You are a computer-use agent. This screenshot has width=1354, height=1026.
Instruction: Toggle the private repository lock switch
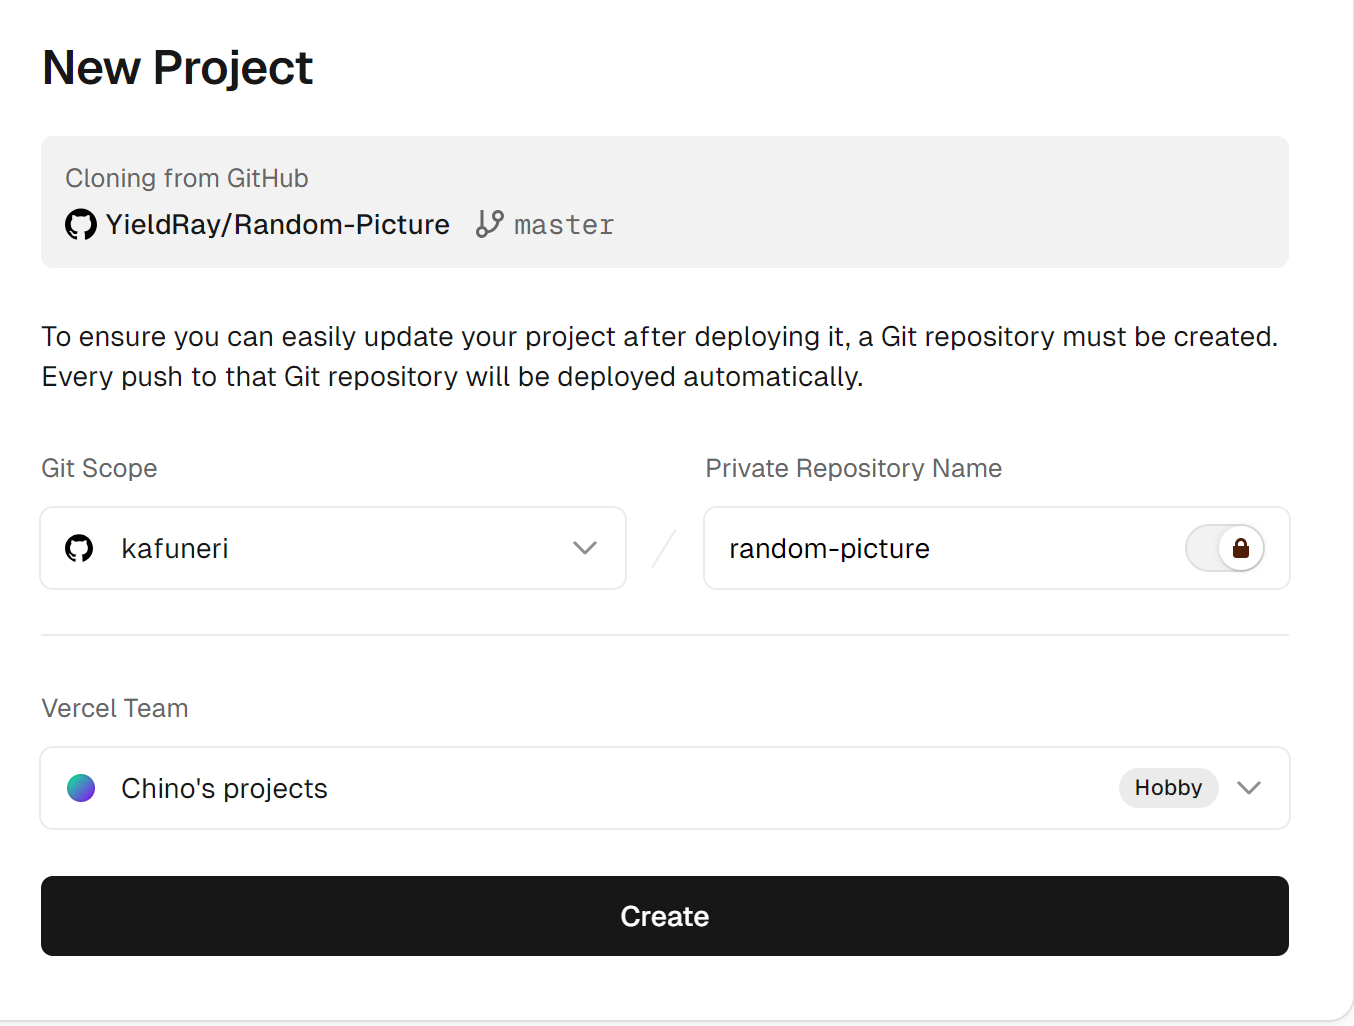pos(1225,548)
